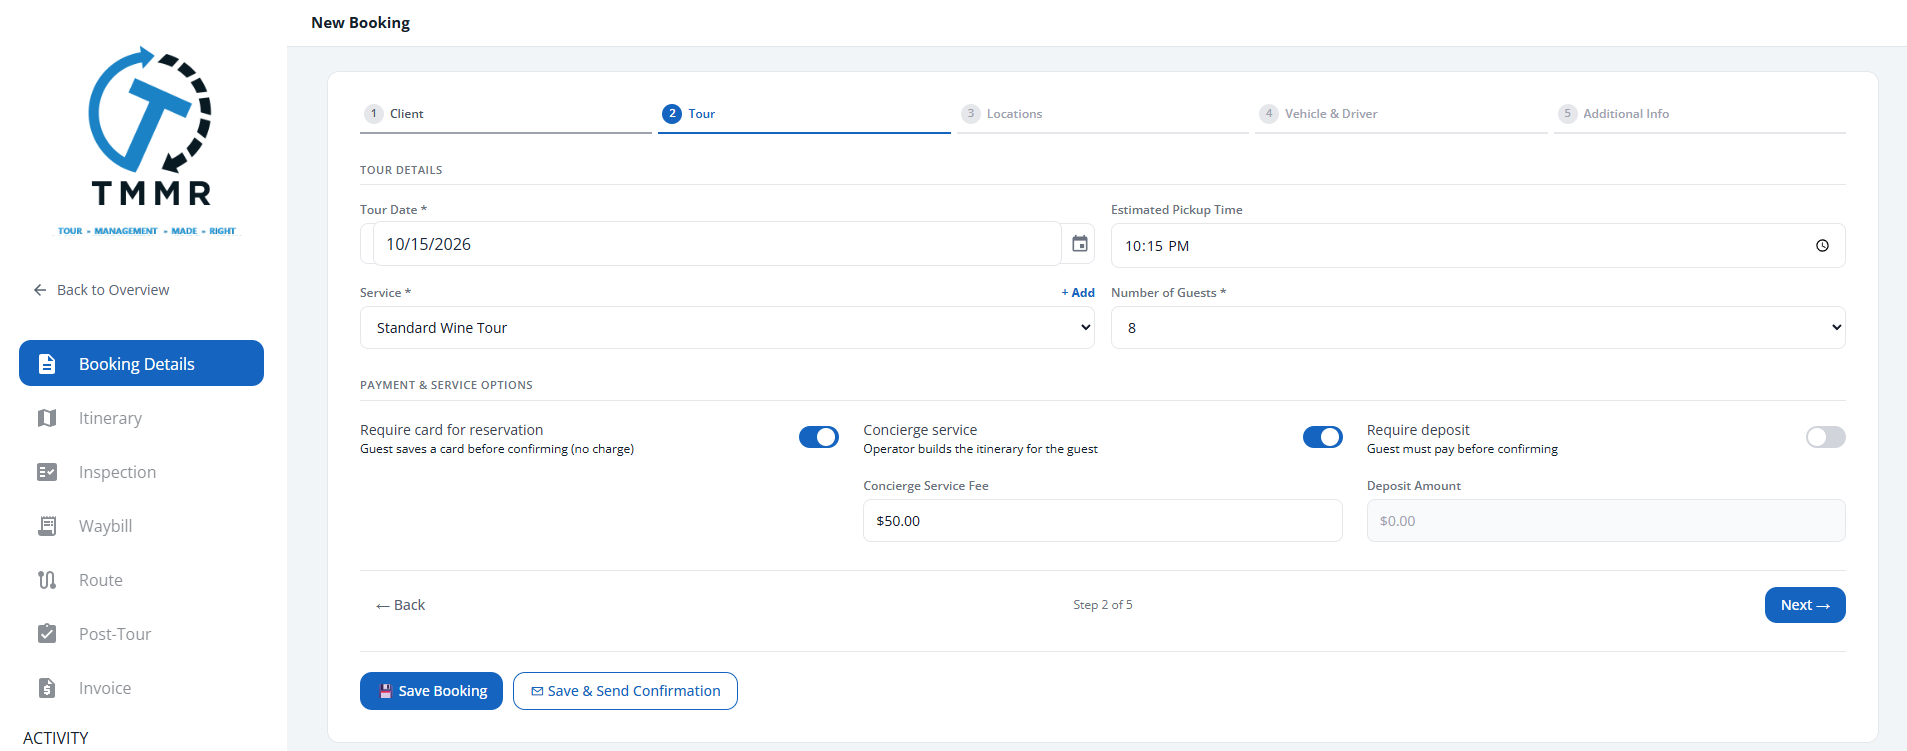Disable Require card for reservation toggle
This screenshot has height=751, width=1907.
[x=819, y=437]
